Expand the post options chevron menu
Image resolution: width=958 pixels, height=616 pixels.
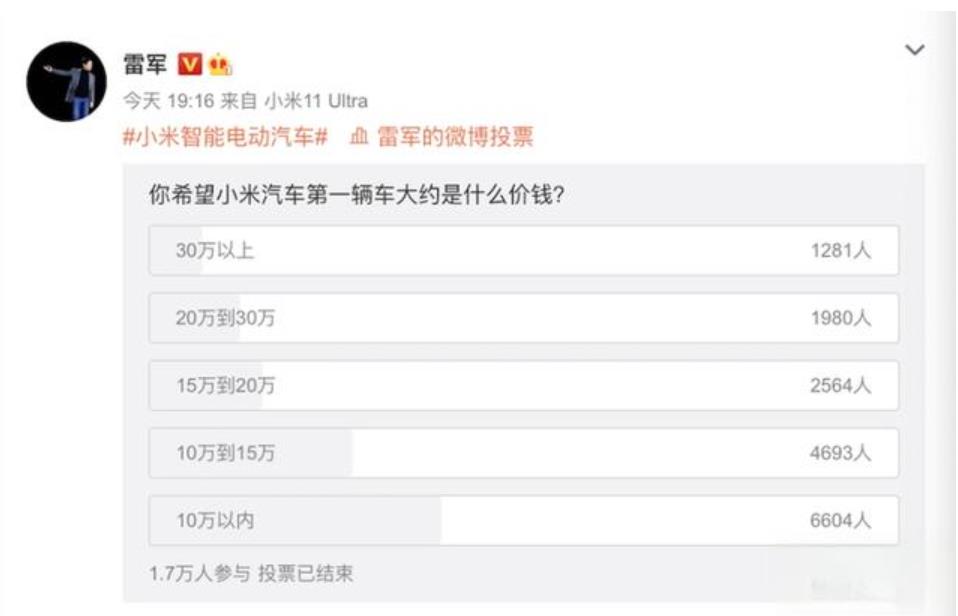pyautogui.click(x=915, y=50)
